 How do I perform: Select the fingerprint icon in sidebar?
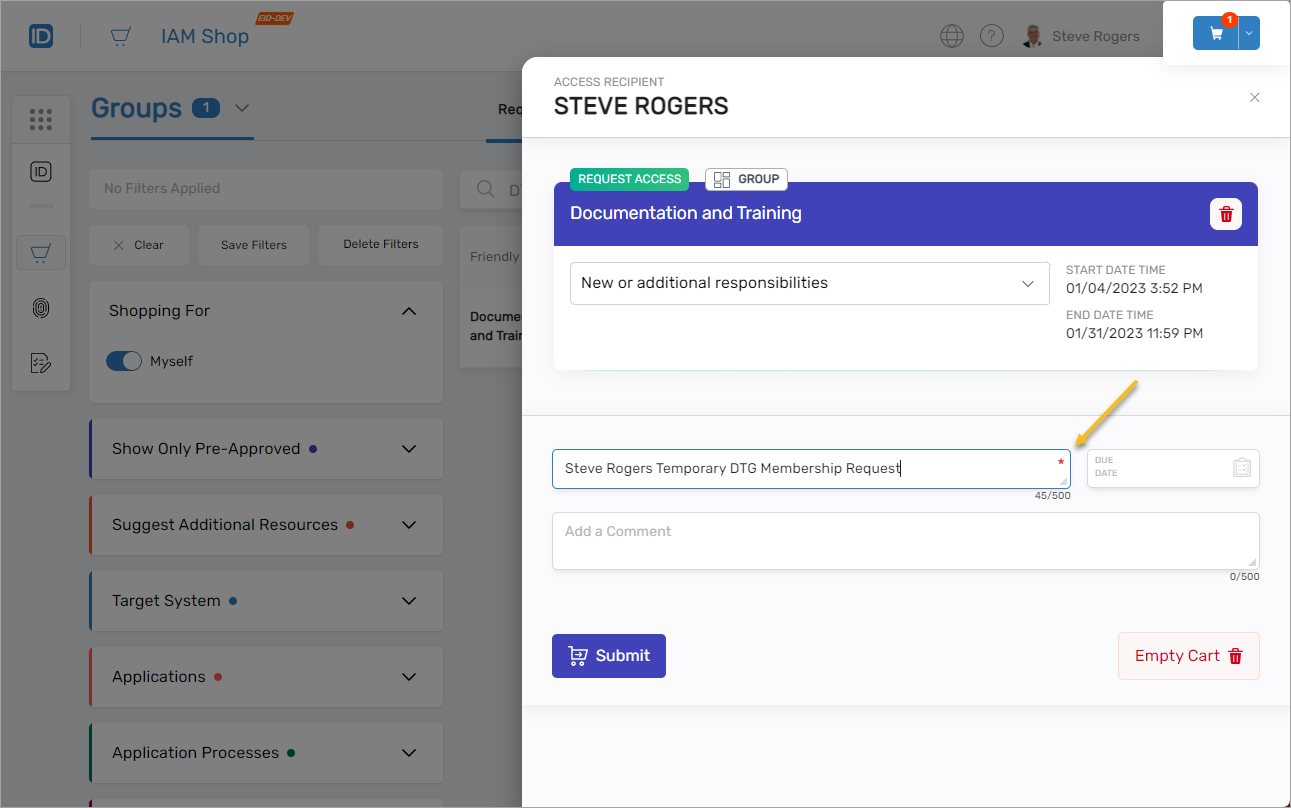[x=41, y=308]
